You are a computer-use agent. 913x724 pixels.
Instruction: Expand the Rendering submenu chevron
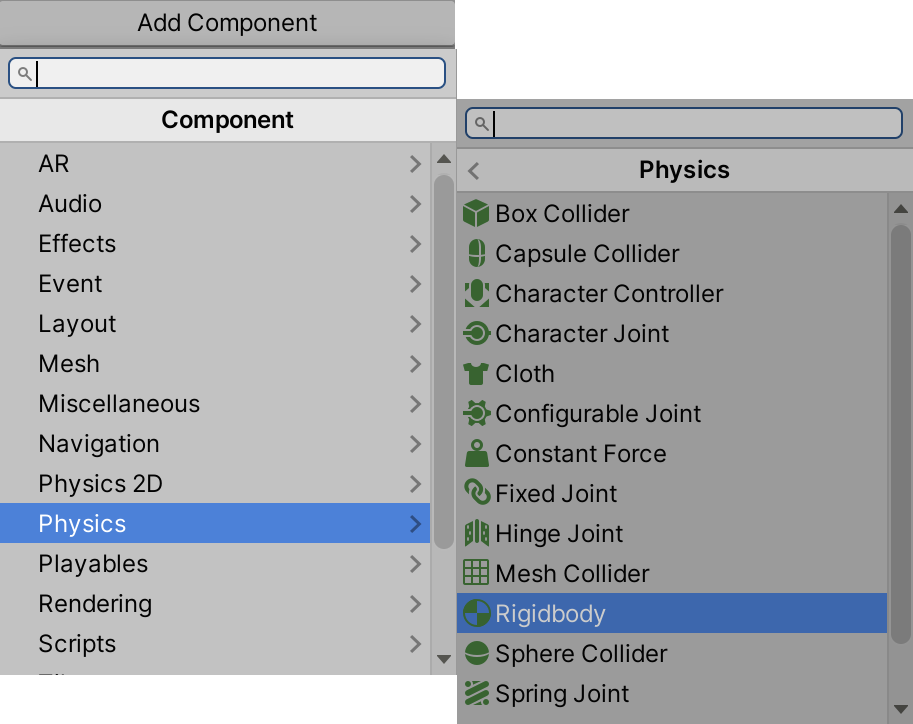click(x=415, y=604)
